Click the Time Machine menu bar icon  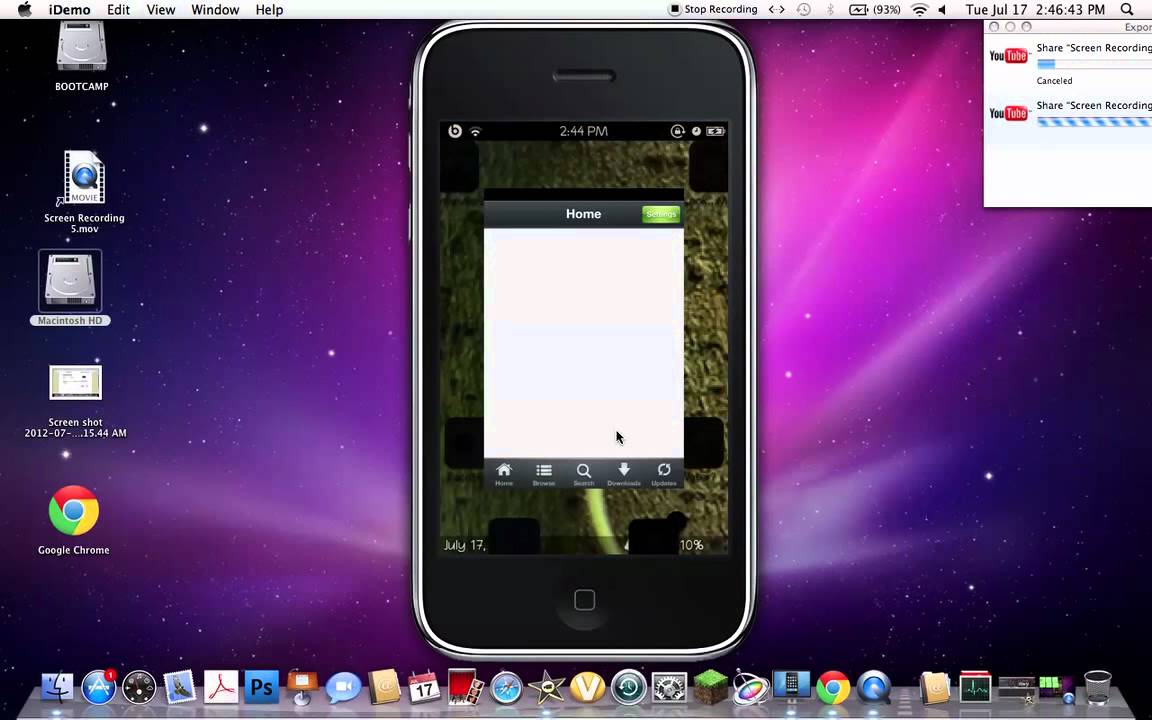[804, 10]
